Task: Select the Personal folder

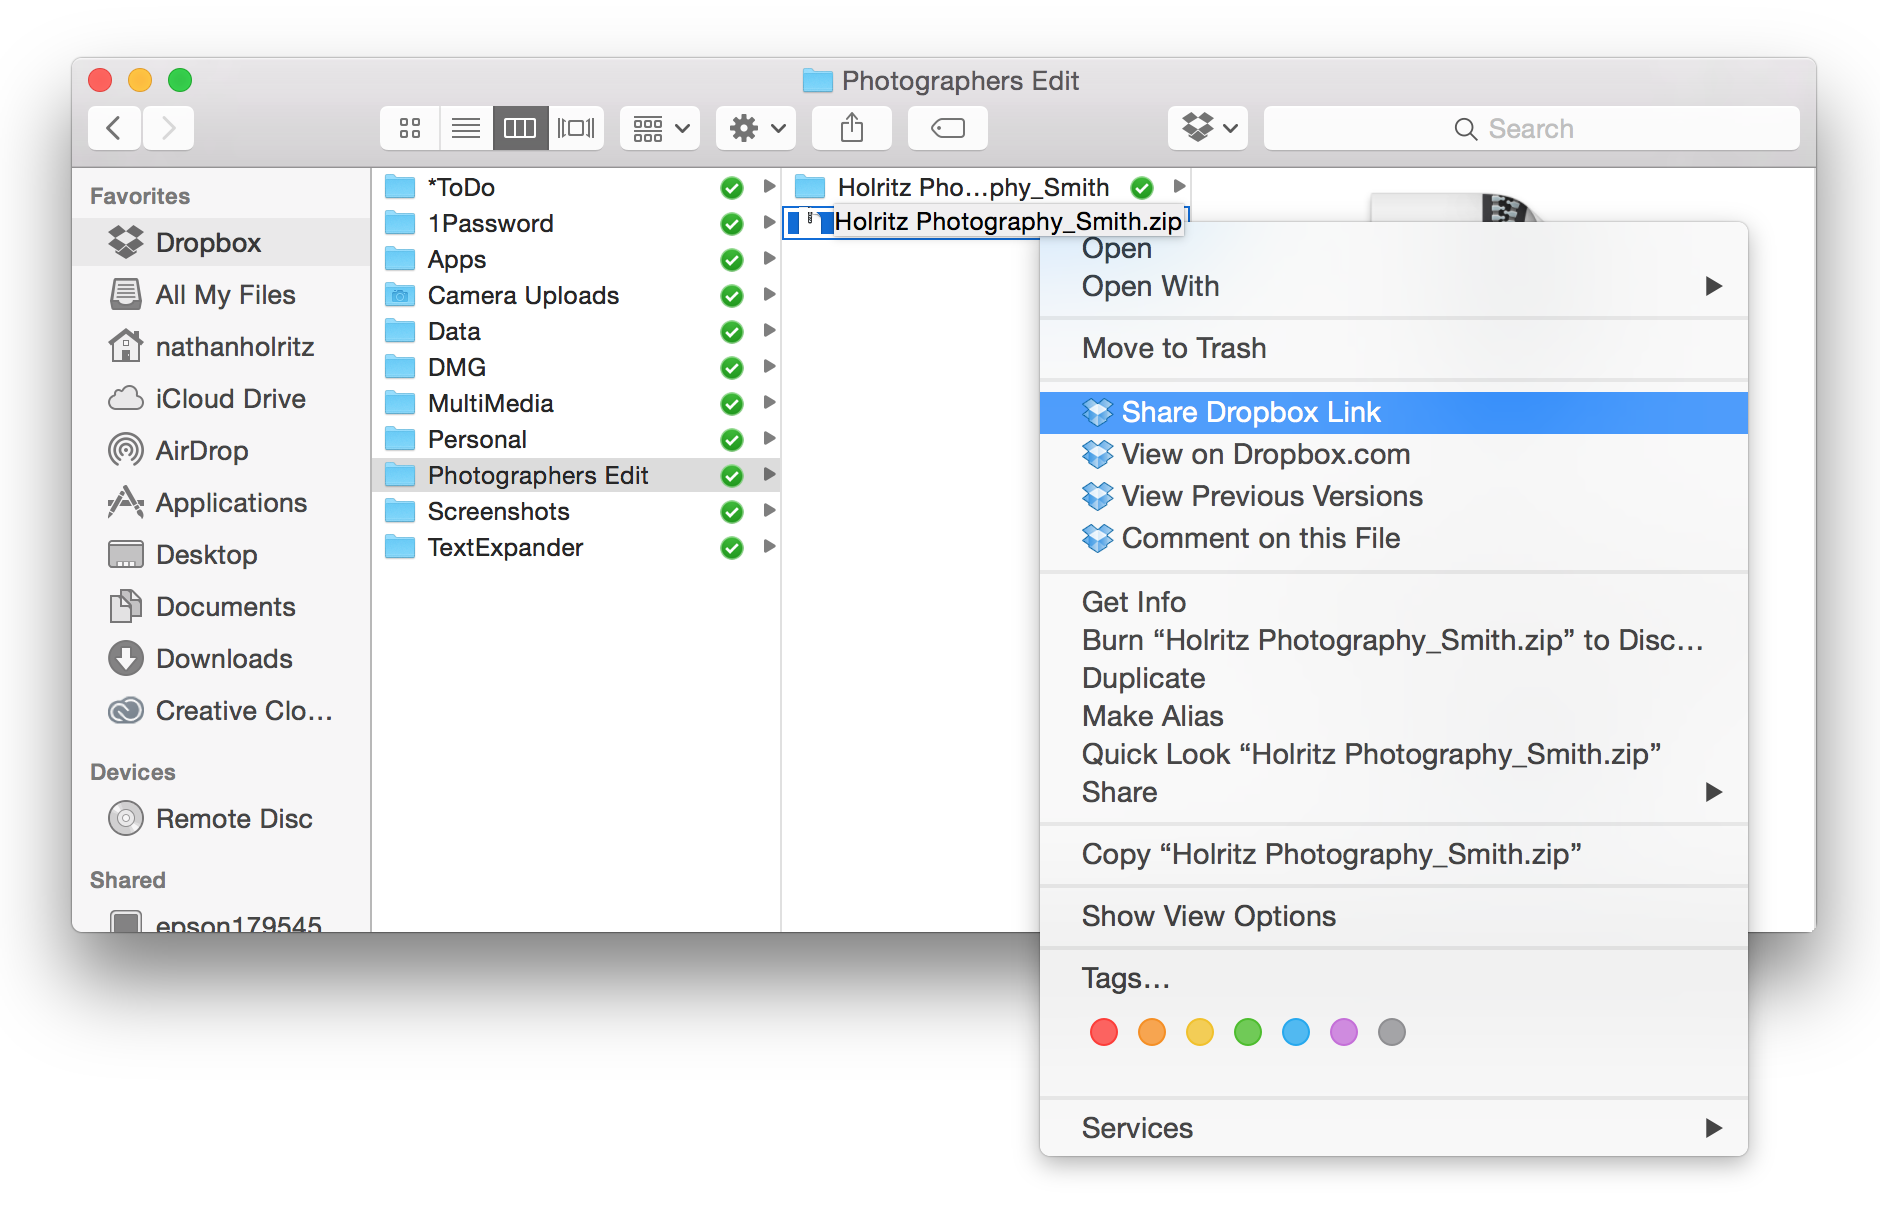Action: [x=576, y=439]
